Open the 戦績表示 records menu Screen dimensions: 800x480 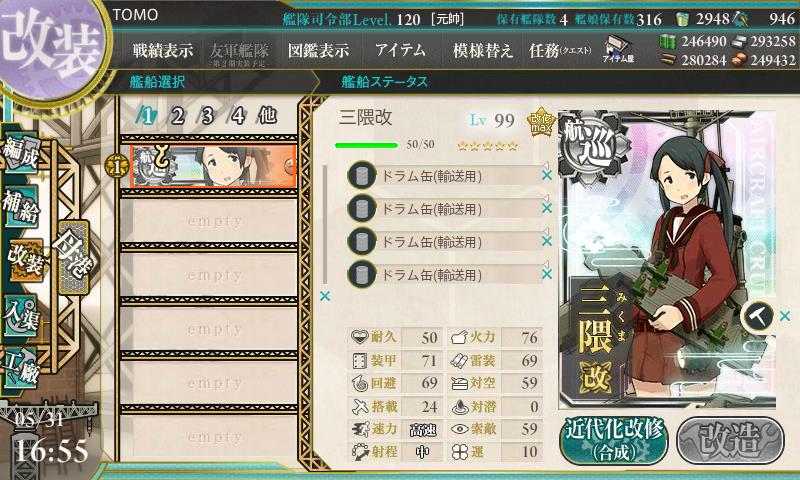pyautogui.click(x=162, y=50)
